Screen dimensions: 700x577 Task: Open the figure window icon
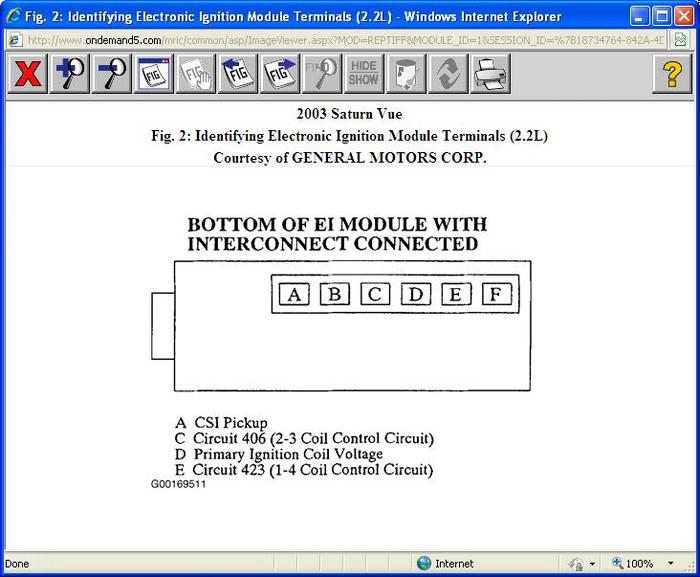point(154,74)
